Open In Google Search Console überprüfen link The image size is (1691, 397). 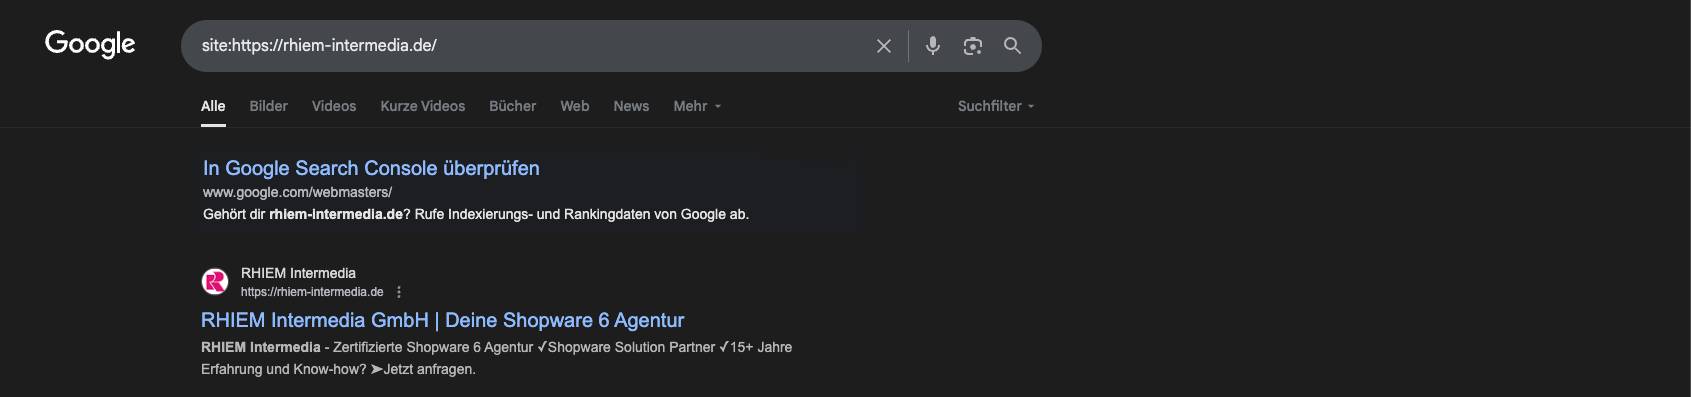pyautogui.click(x=371, y=168)
